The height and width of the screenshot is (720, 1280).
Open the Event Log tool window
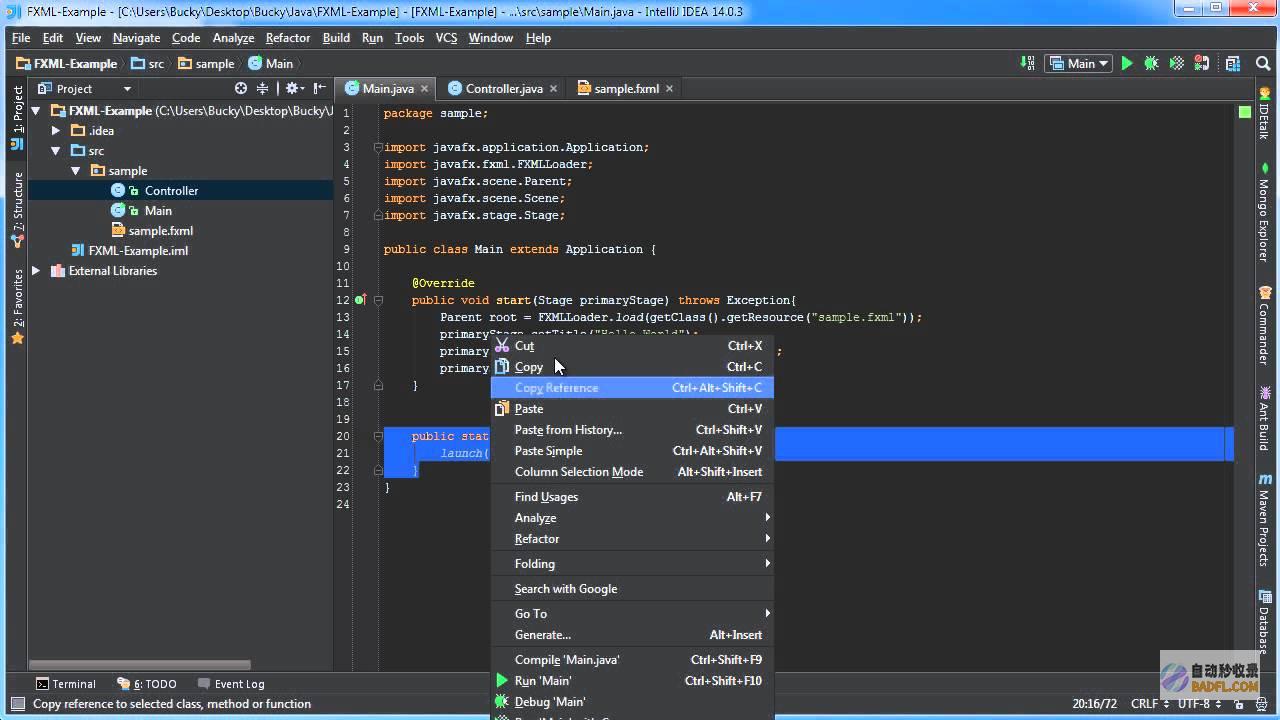[231, 684]
